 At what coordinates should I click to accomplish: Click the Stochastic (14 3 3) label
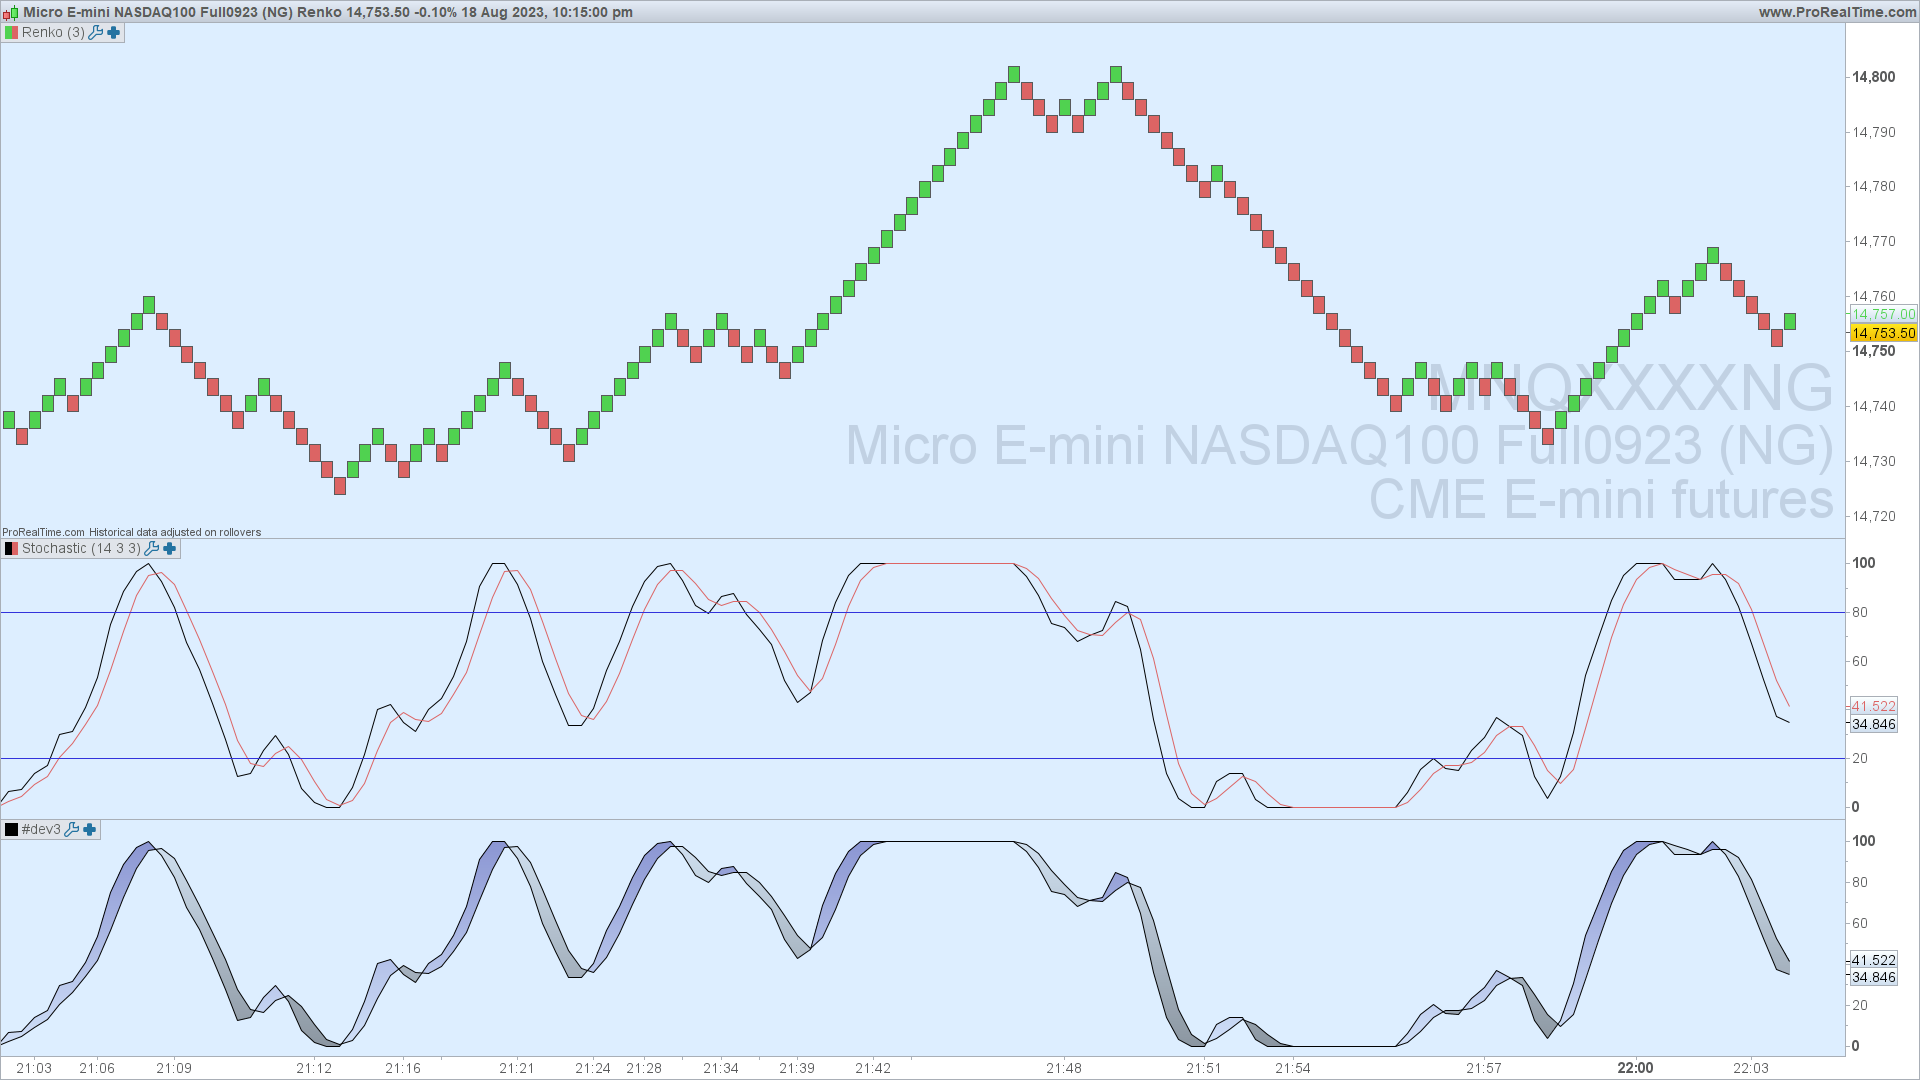pos(81,549)
